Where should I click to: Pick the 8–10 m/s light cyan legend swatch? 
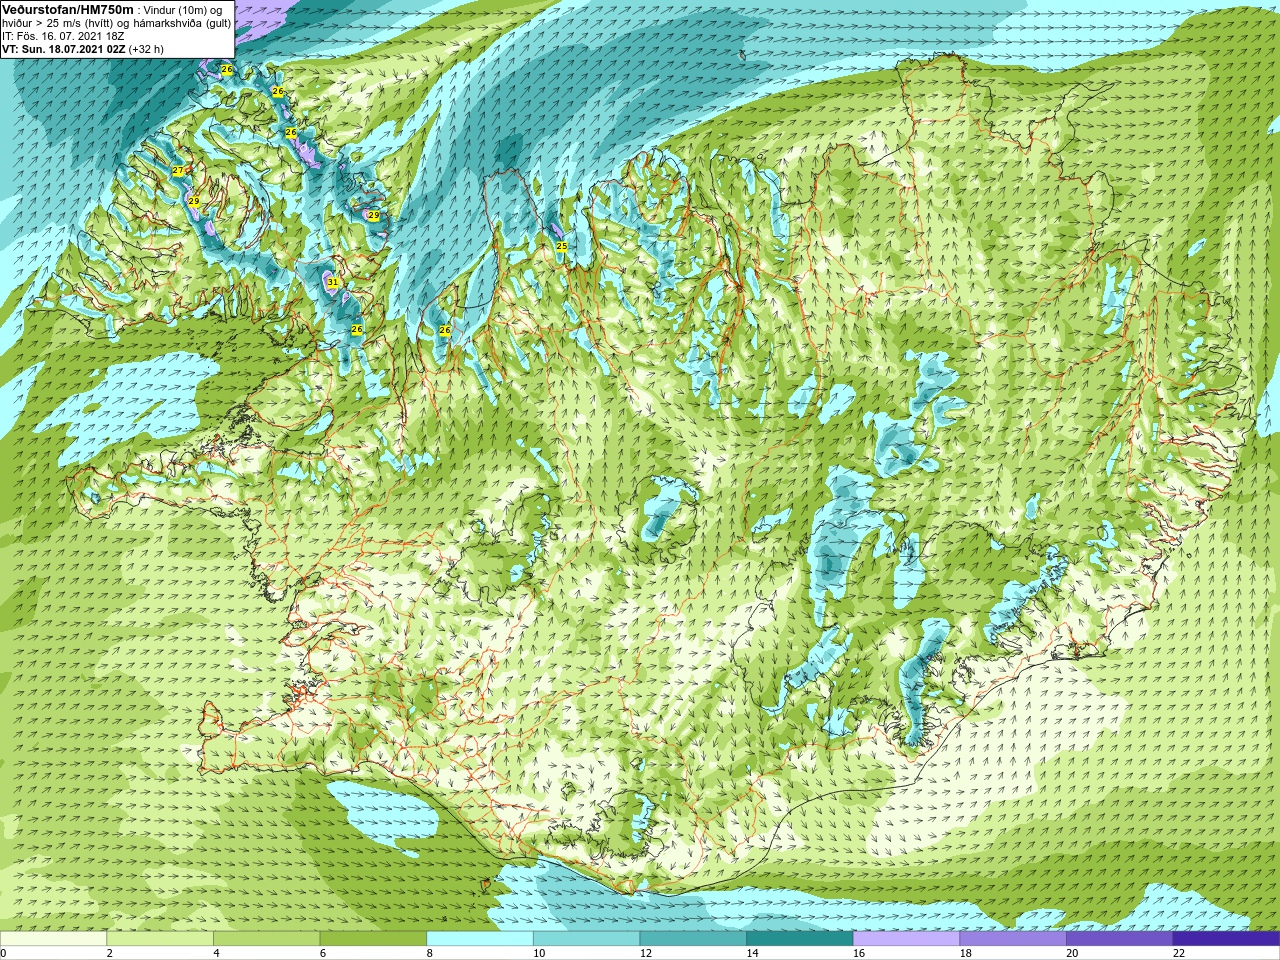(480, 939)
